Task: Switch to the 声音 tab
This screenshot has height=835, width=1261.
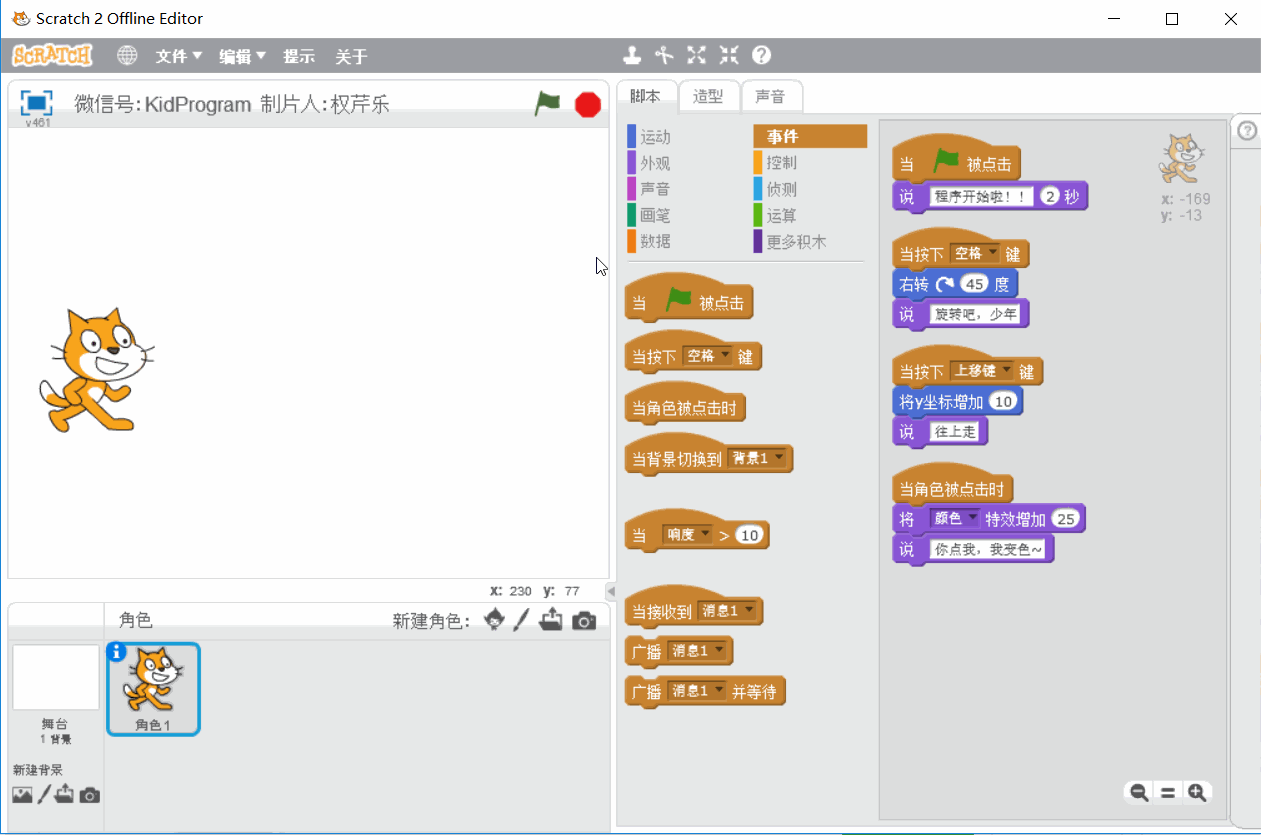Action: 771,96
